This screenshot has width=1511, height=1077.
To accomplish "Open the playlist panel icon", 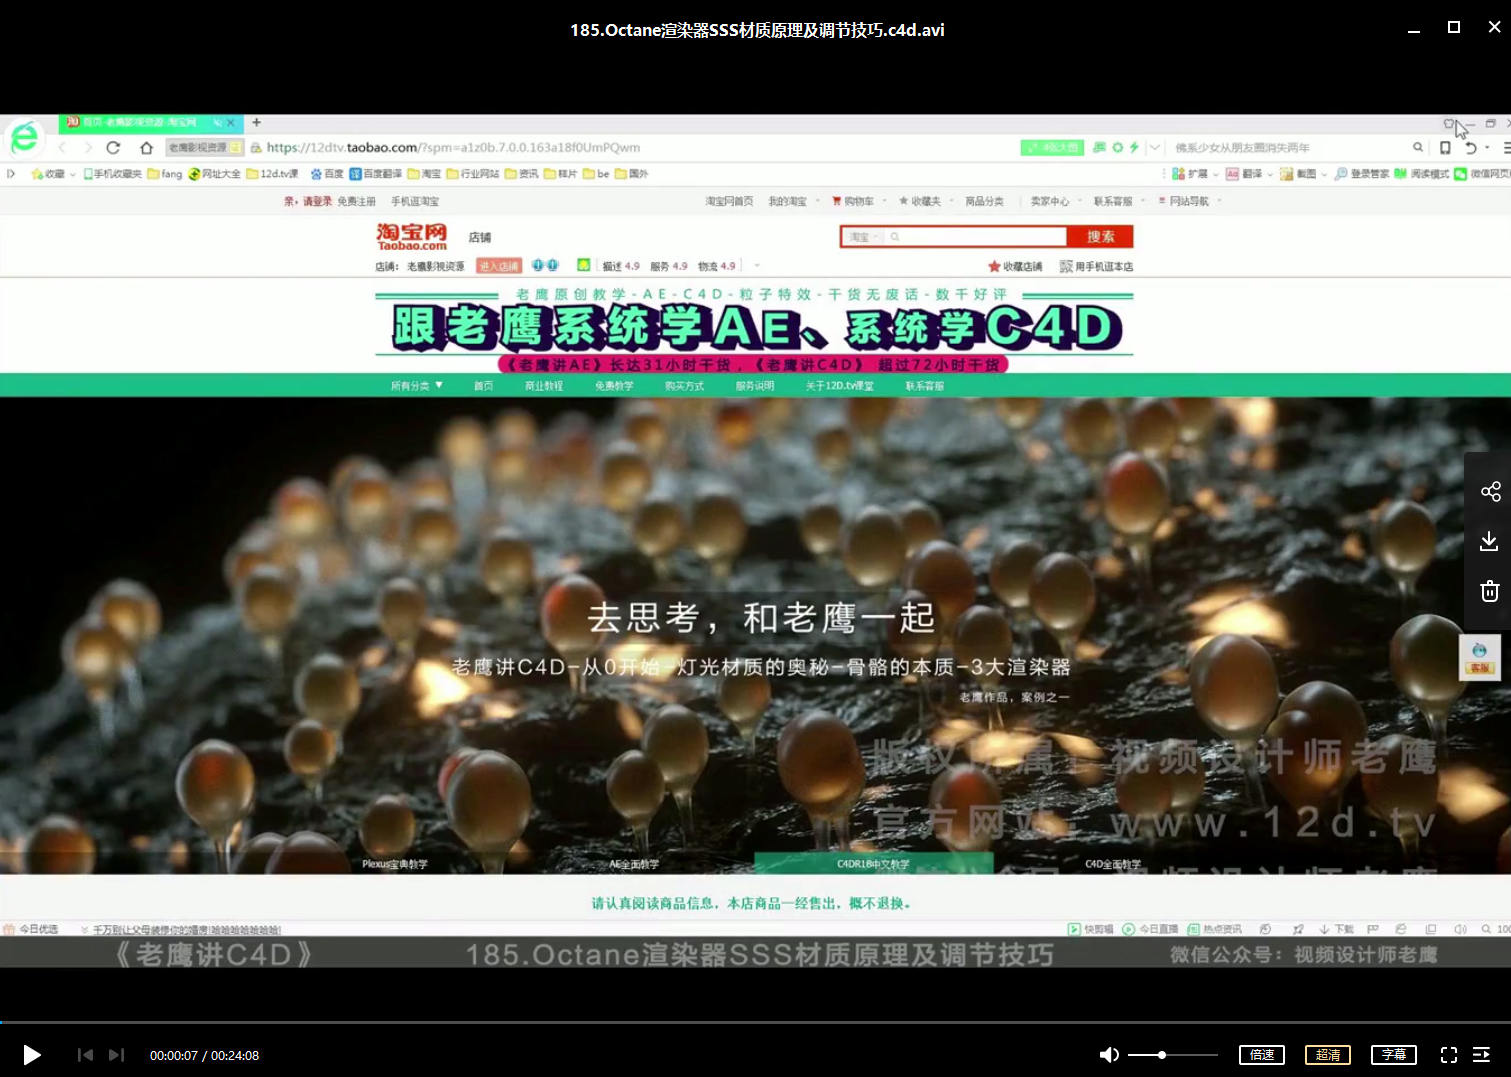I will 1481,1055.
